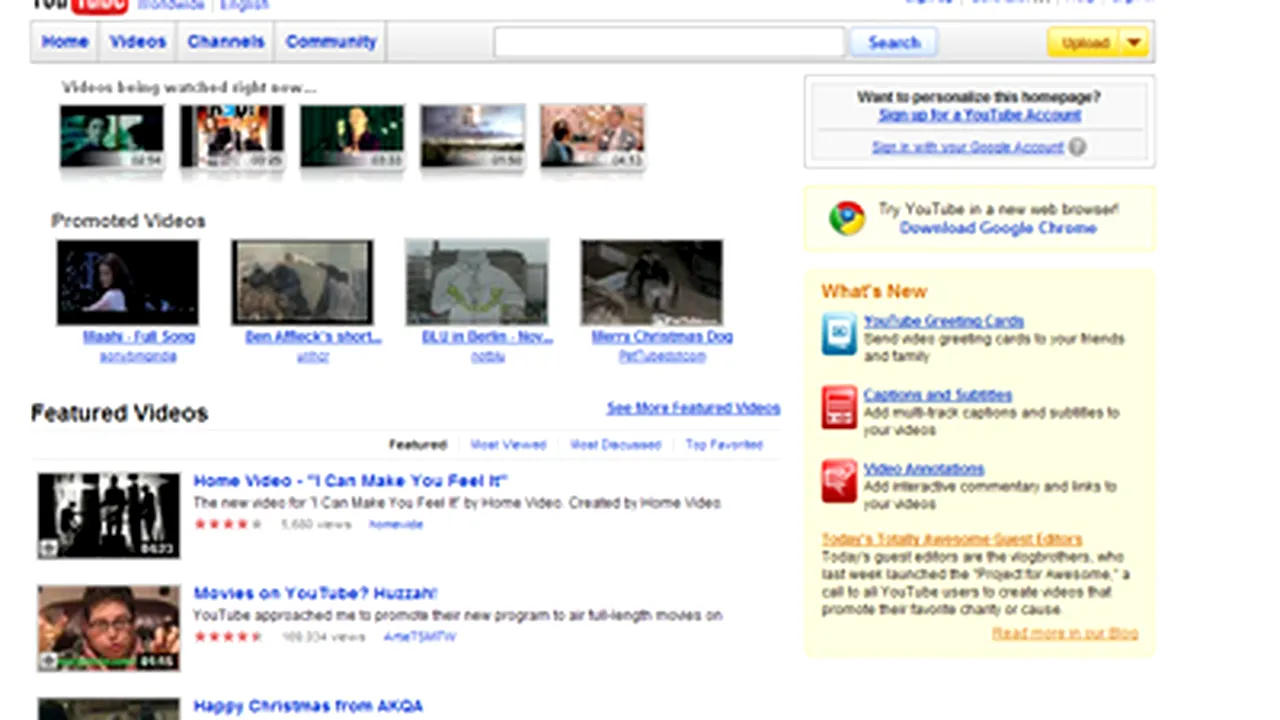Click the Upload button
Viewport: 1280px width, 720px height.
(x=1085, y=42)
